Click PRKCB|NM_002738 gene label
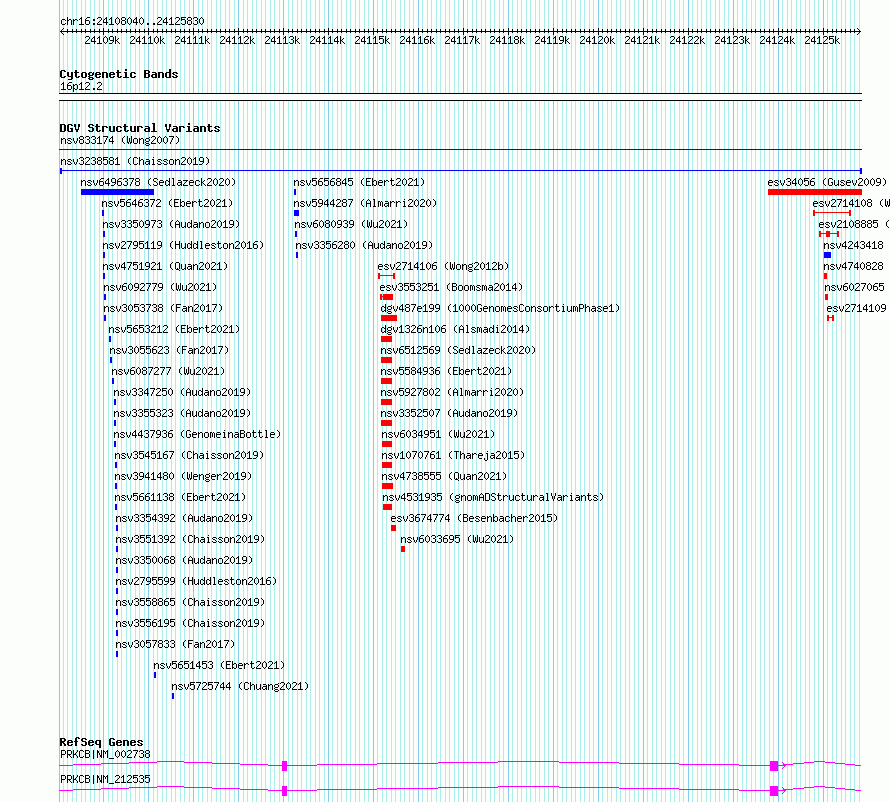The width and height of the screenshot is (890, 802). pos(105,754)
